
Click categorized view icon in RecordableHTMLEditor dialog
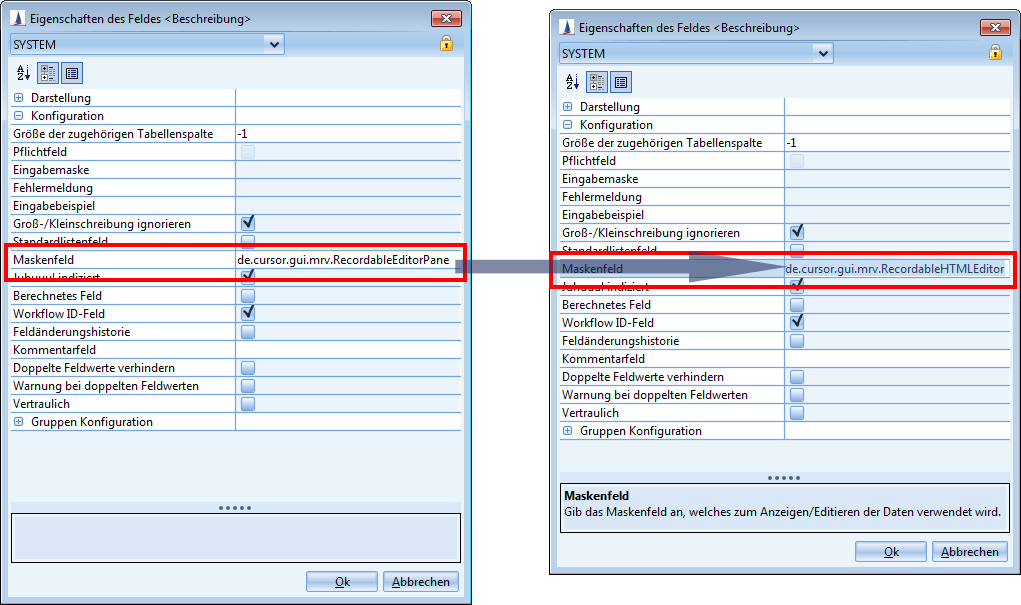click(597, 82)
